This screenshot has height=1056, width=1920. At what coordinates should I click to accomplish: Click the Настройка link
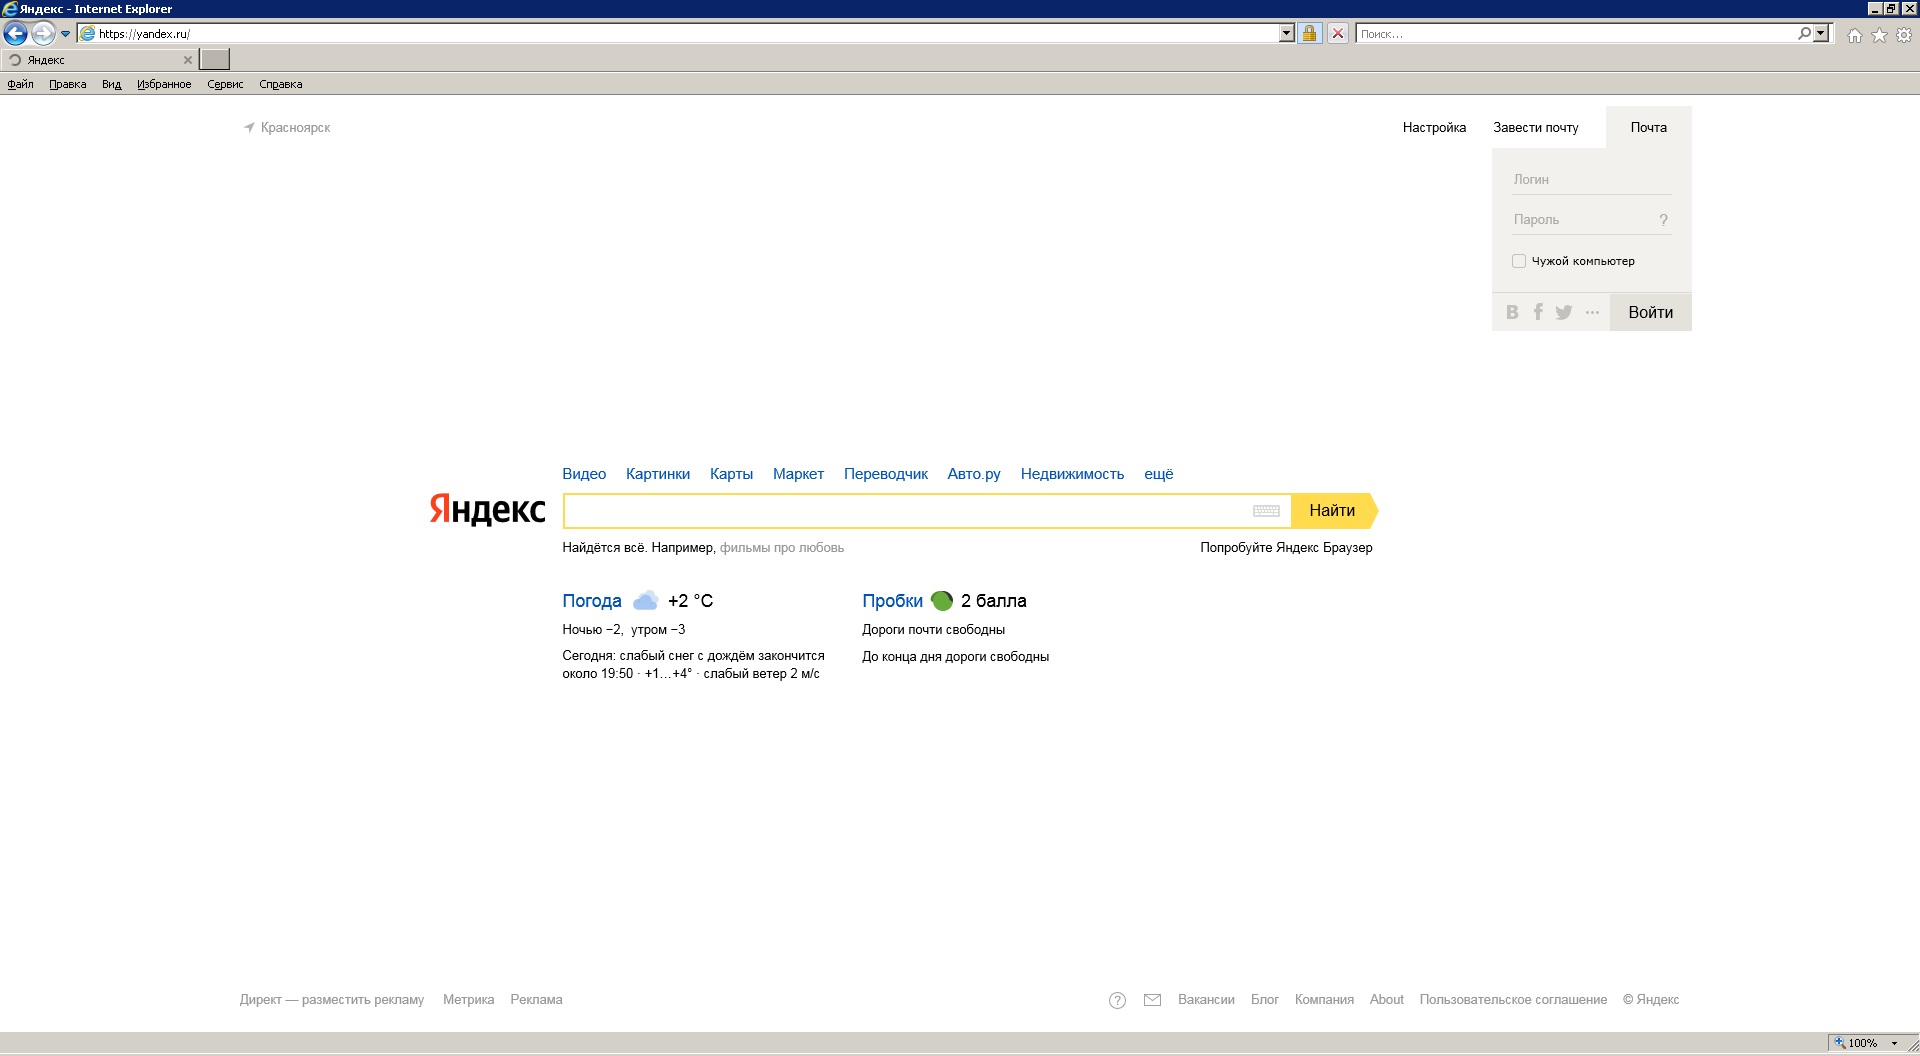[1434, 128]
